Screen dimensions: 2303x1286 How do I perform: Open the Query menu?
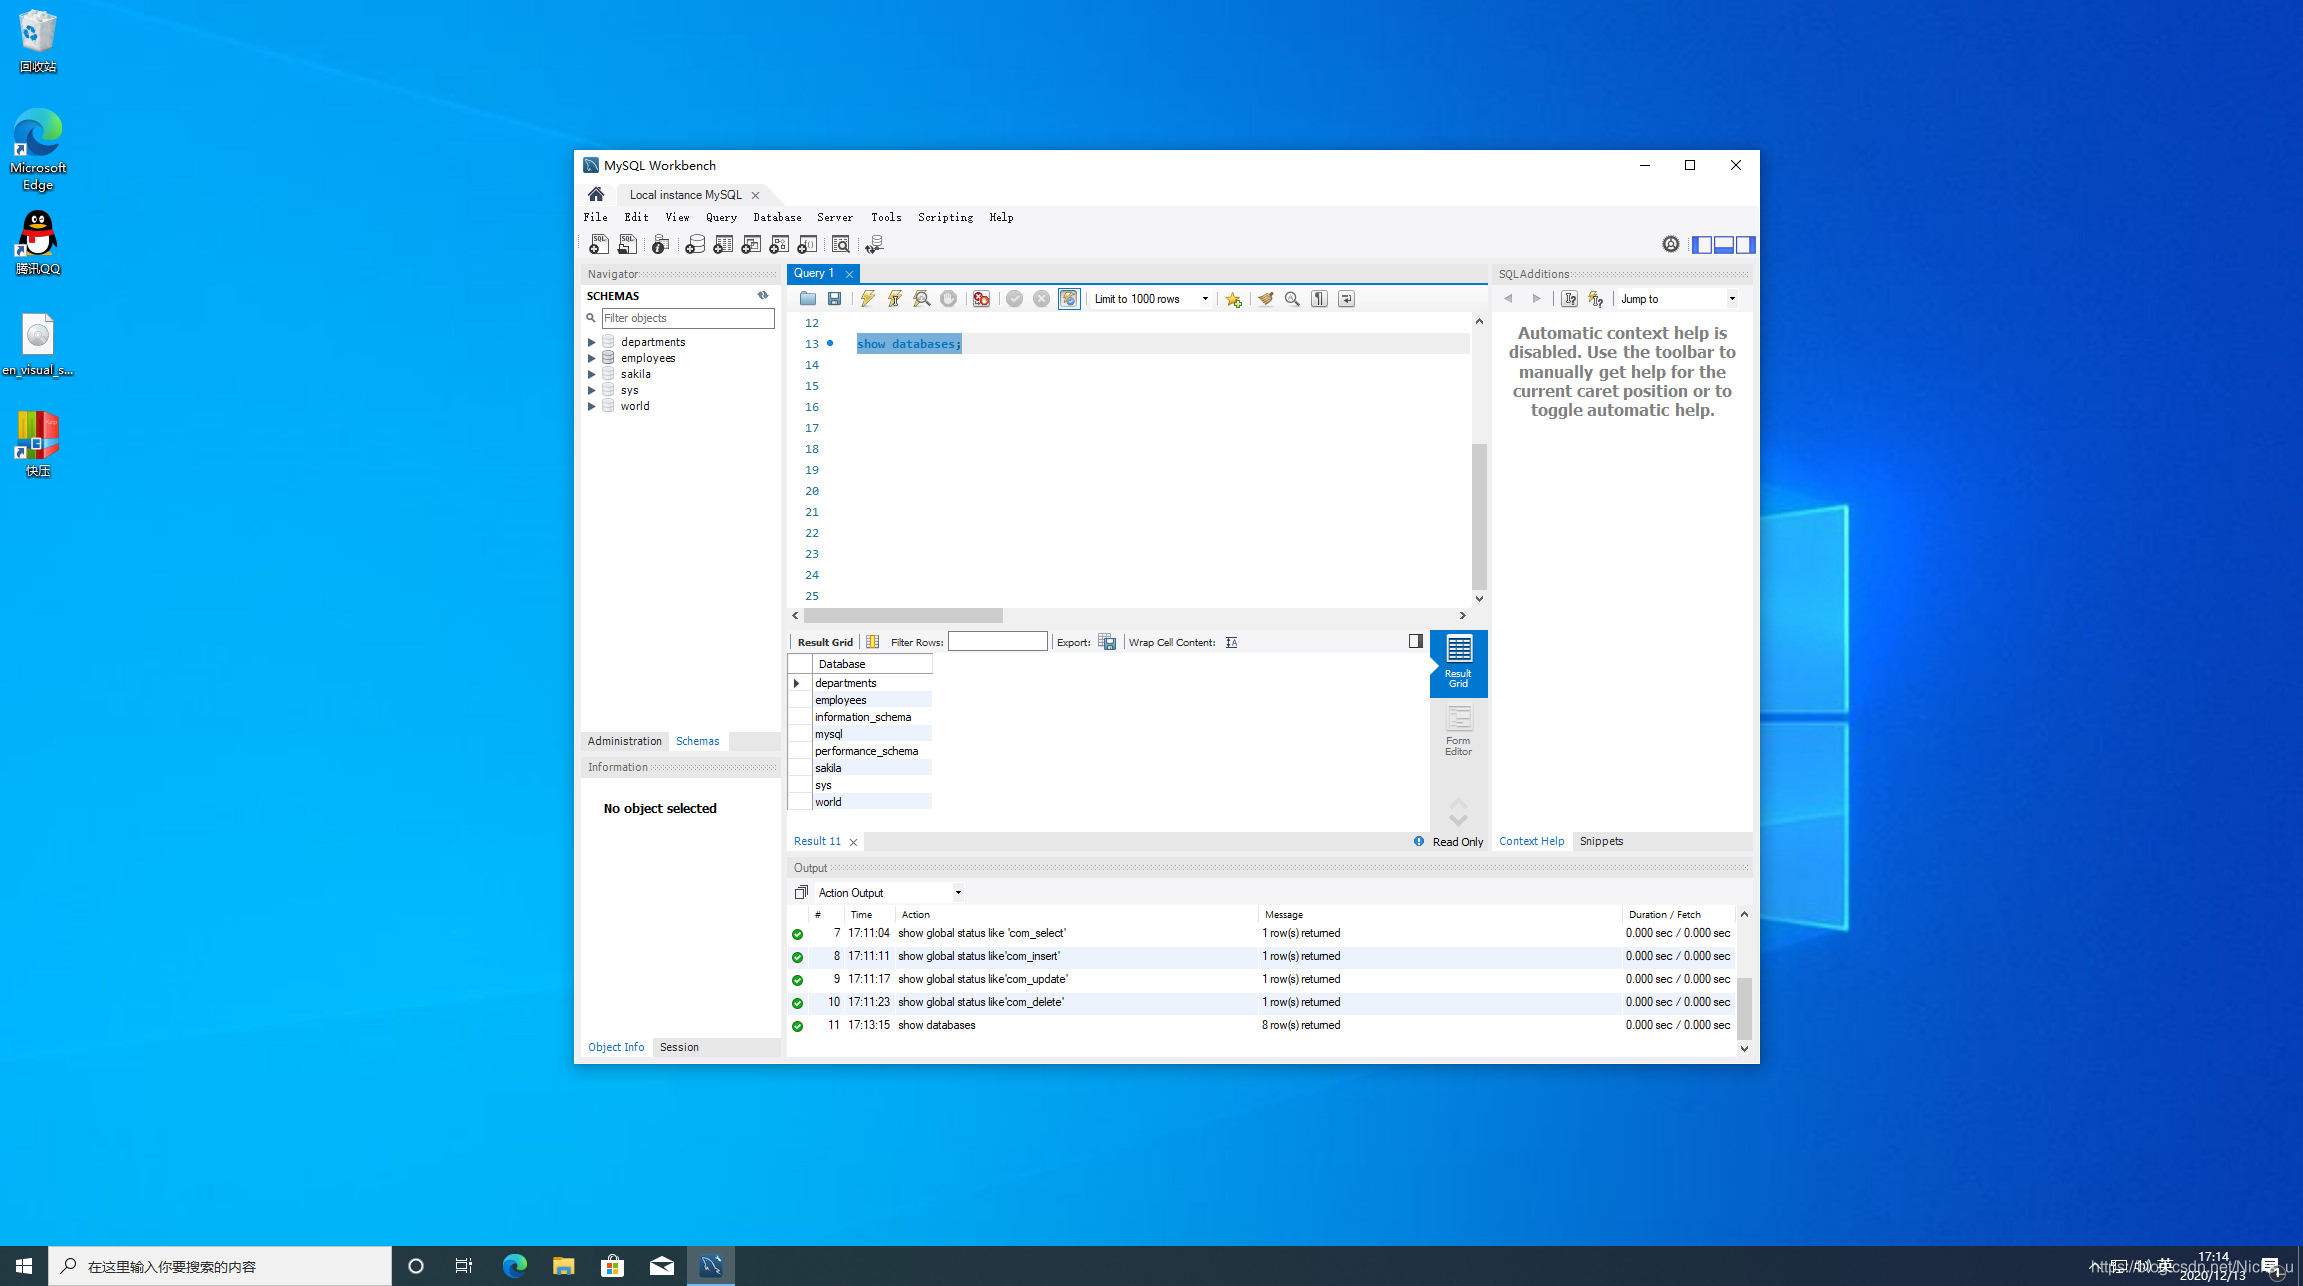(720, 217)
